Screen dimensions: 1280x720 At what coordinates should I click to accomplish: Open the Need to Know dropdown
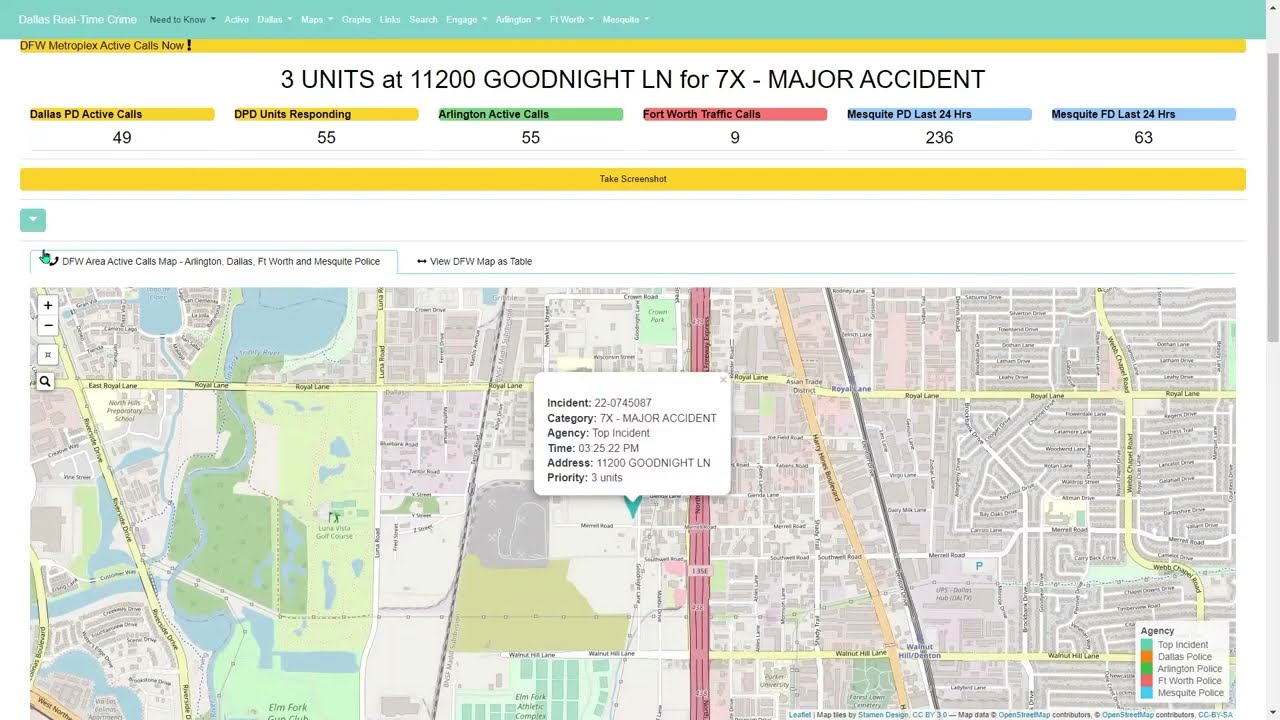[183, 19]
